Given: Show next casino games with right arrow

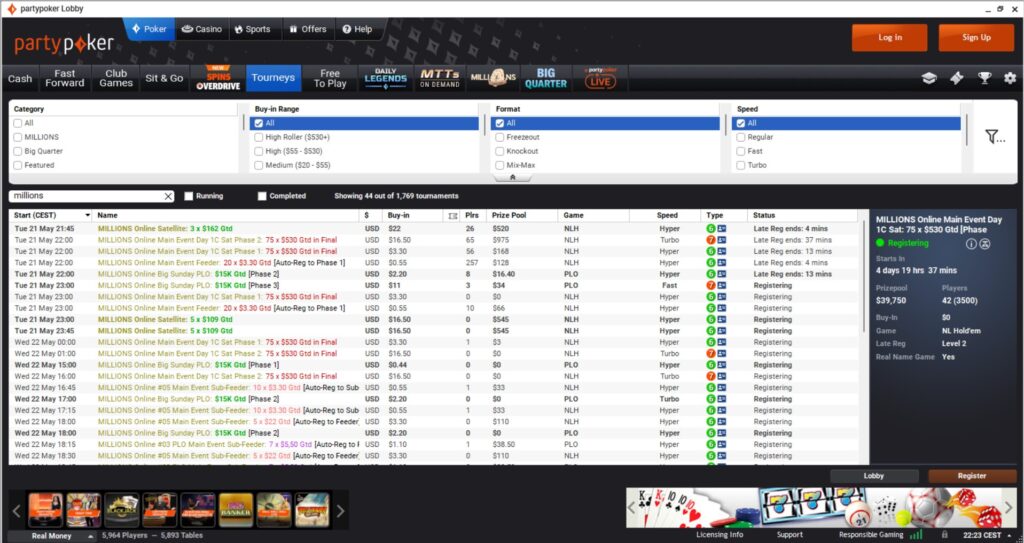Looking at the screenshot, I should point(340,511).
